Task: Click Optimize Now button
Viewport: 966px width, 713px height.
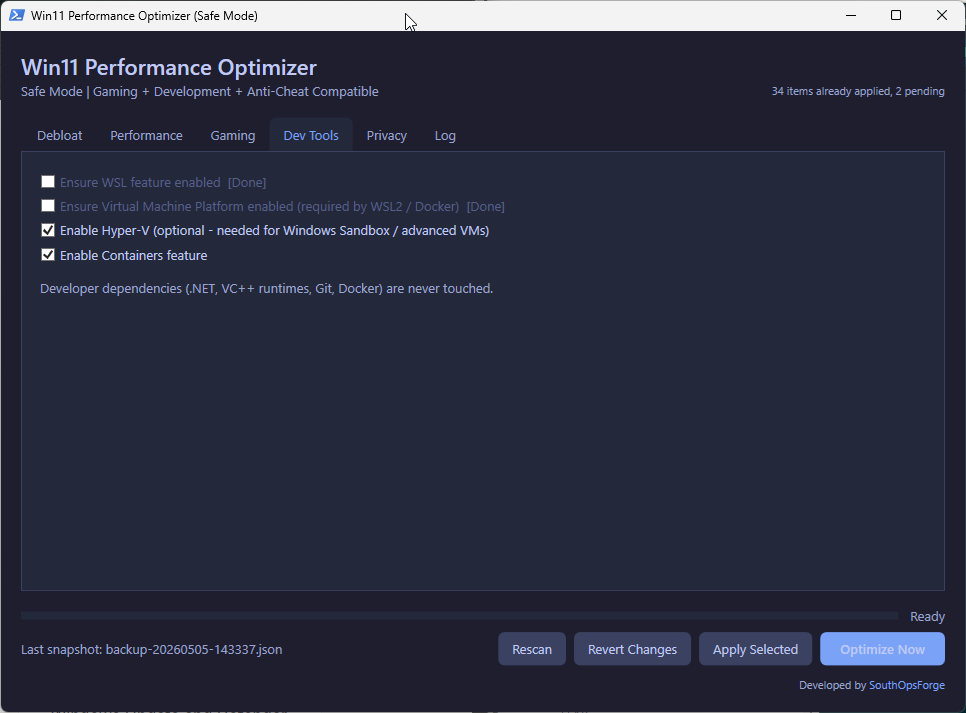Action: pos(882,649)
